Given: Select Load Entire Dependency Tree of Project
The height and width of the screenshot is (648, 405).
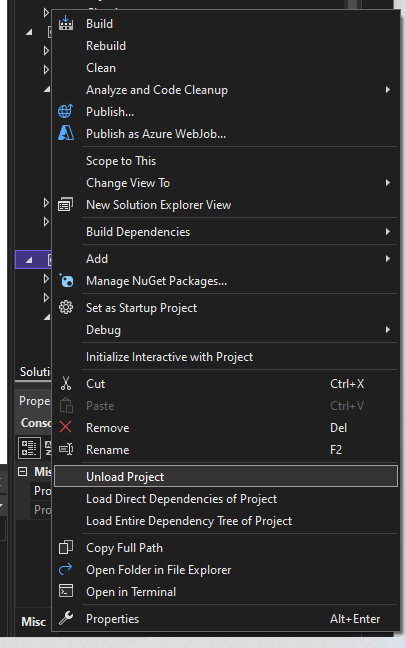Looking at the screenshot, I should [226, 521].
